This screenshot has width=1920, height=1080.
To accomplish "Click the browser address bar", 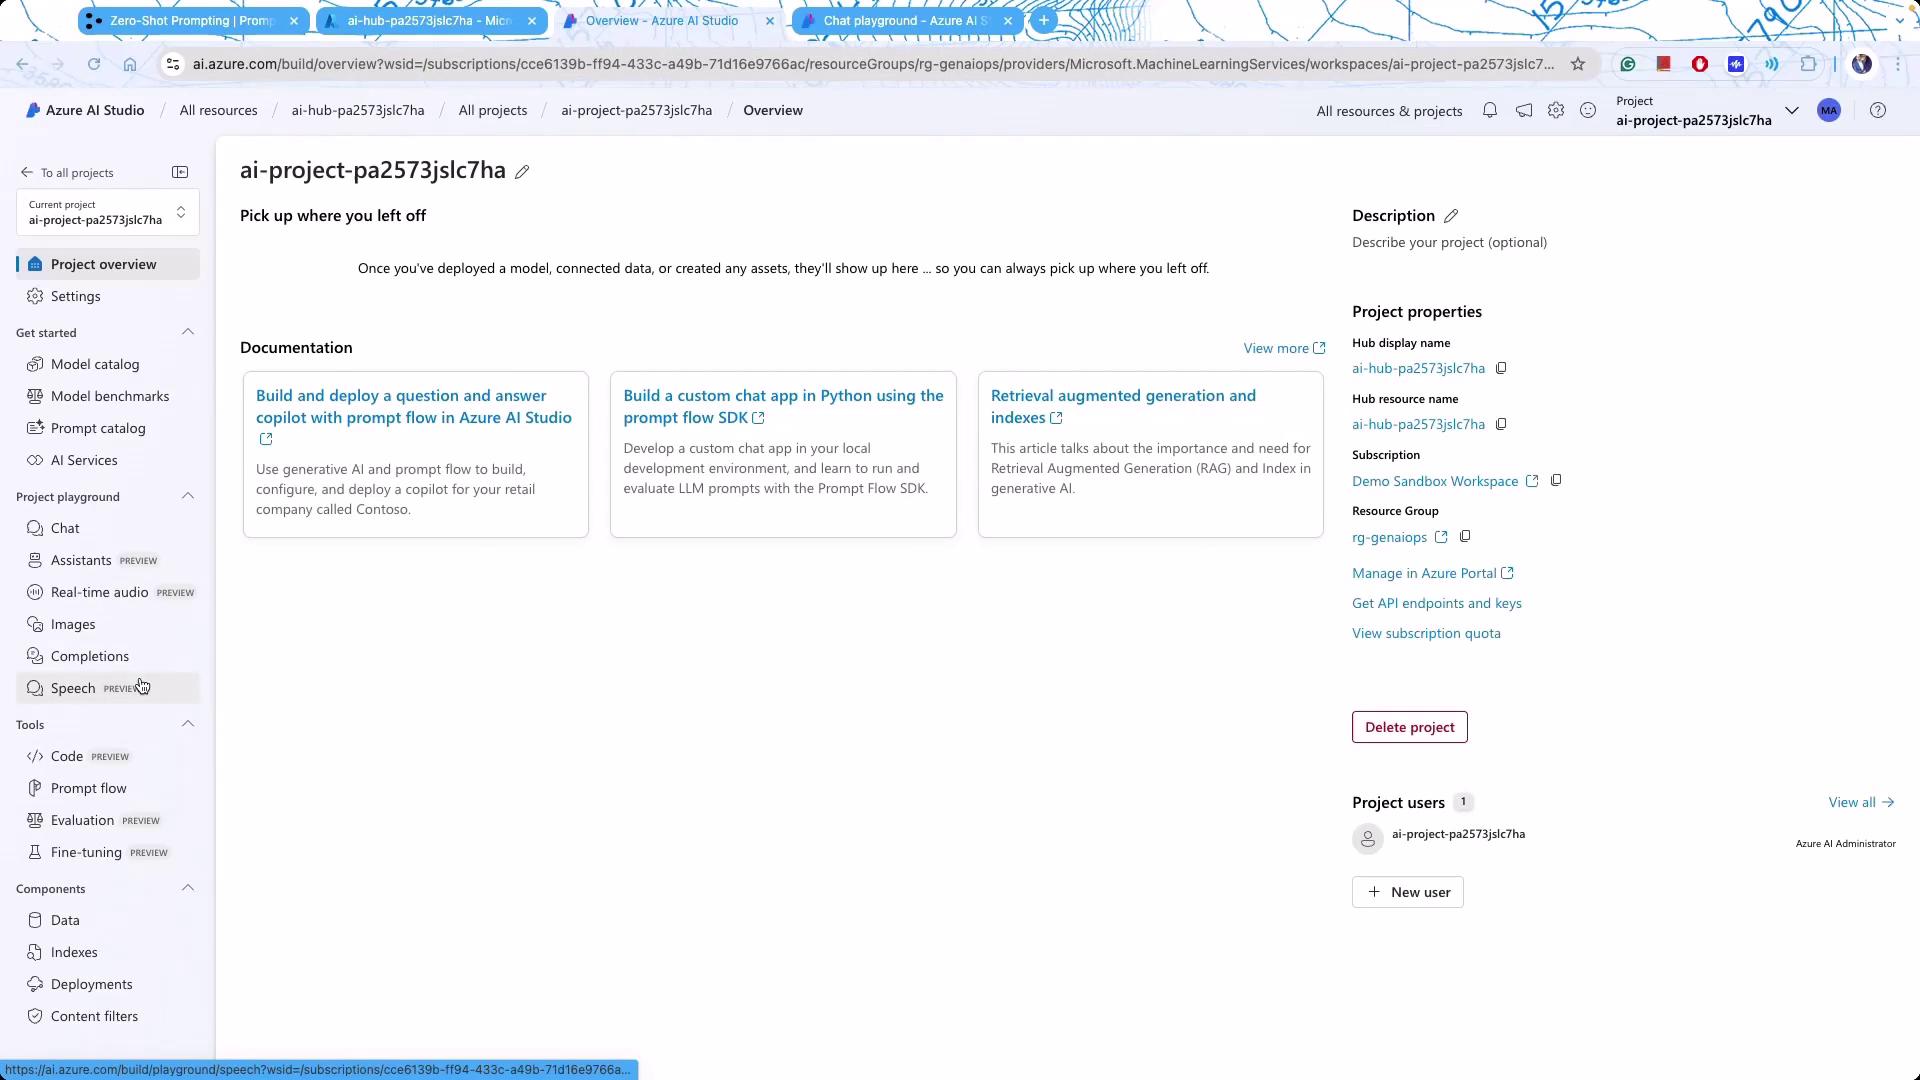I will pyautogui.click(x=870, y=64).
